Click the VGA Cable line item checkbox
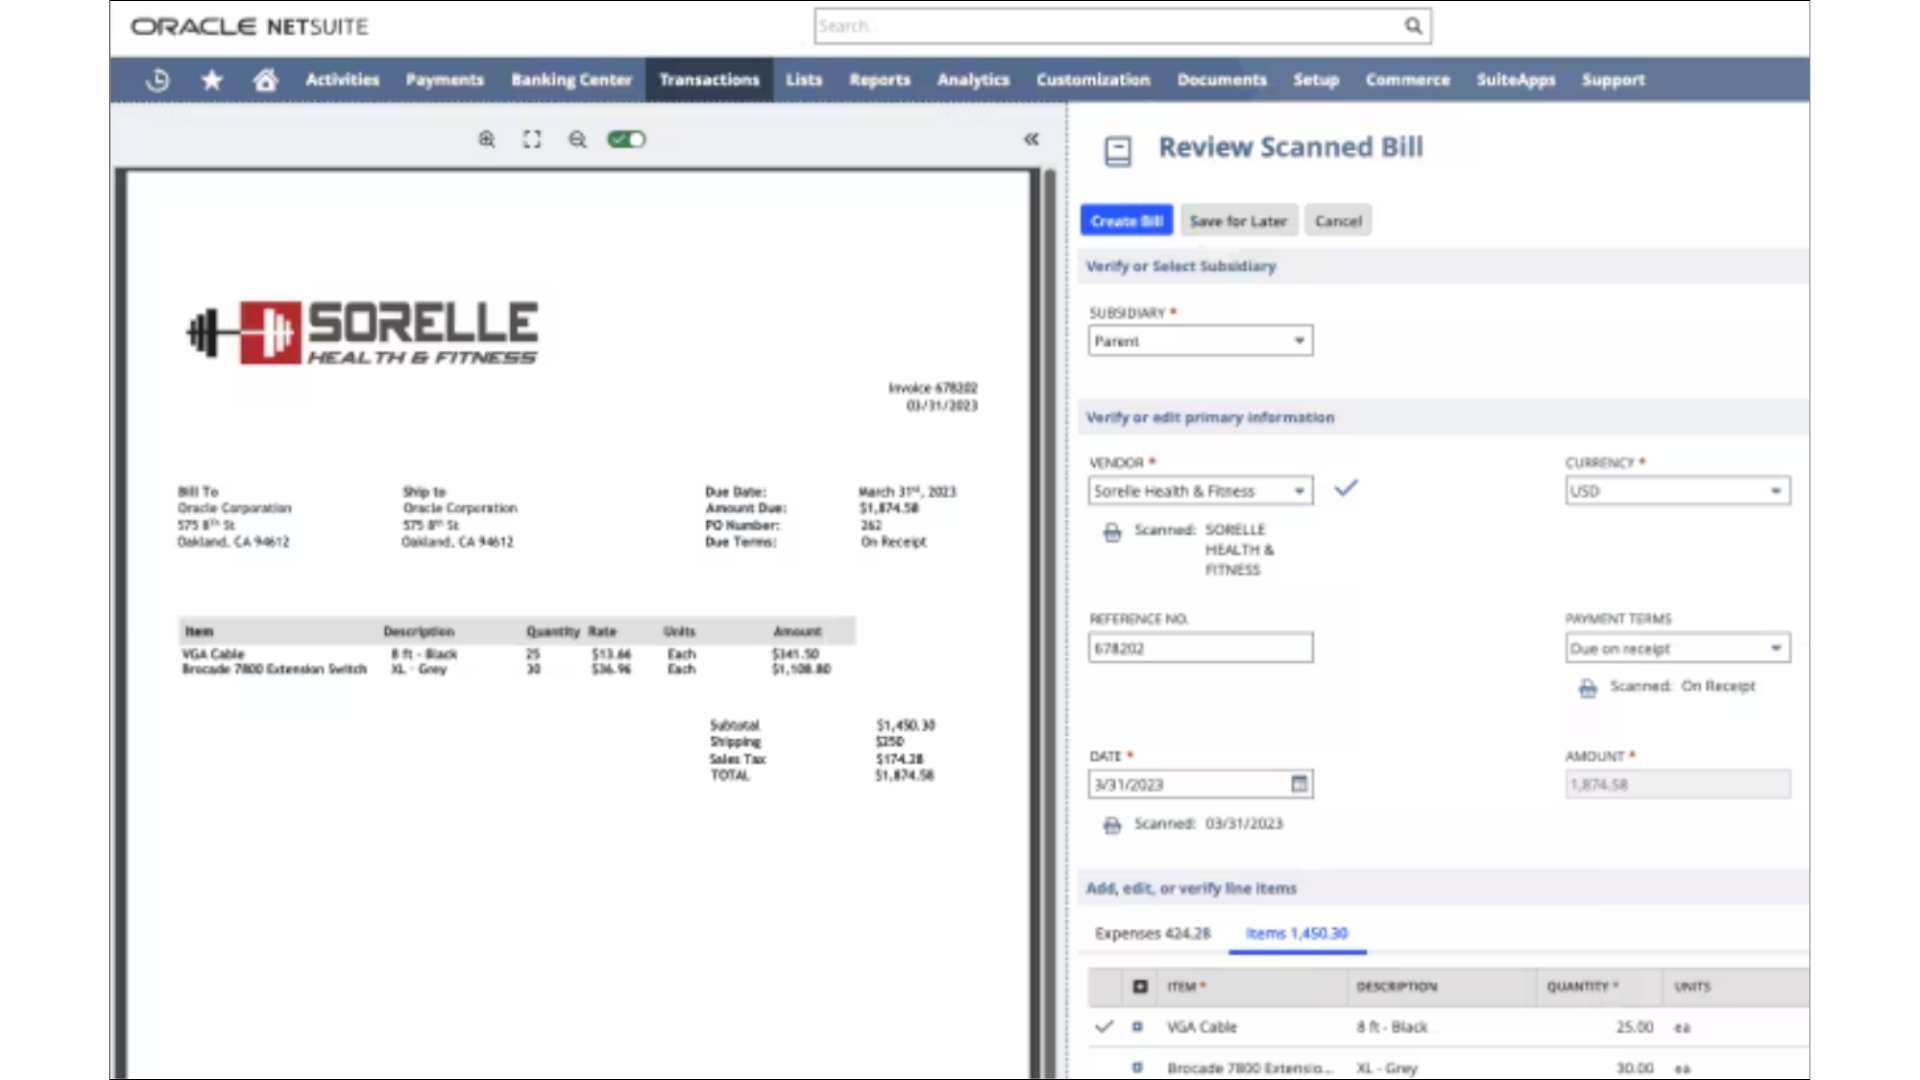The image size is (1920, 1080). click(x=1137, y=1026)
